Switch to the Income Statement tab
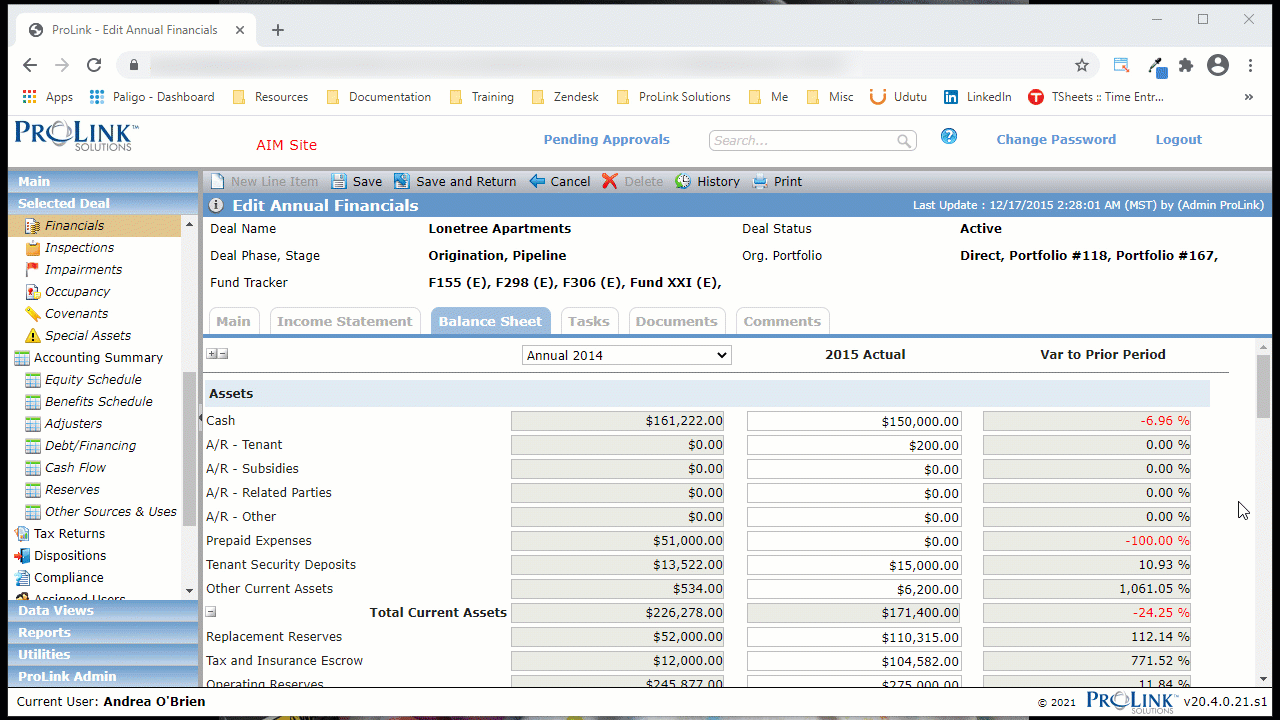The image size is (1280, 720). coord(345,321)
